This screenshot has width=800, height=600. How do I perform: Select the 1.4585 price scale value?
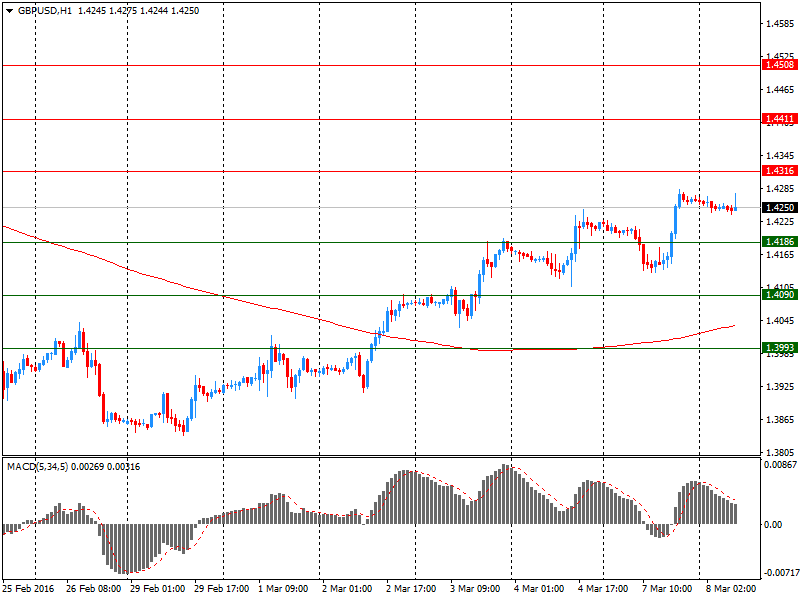(781, 23)
